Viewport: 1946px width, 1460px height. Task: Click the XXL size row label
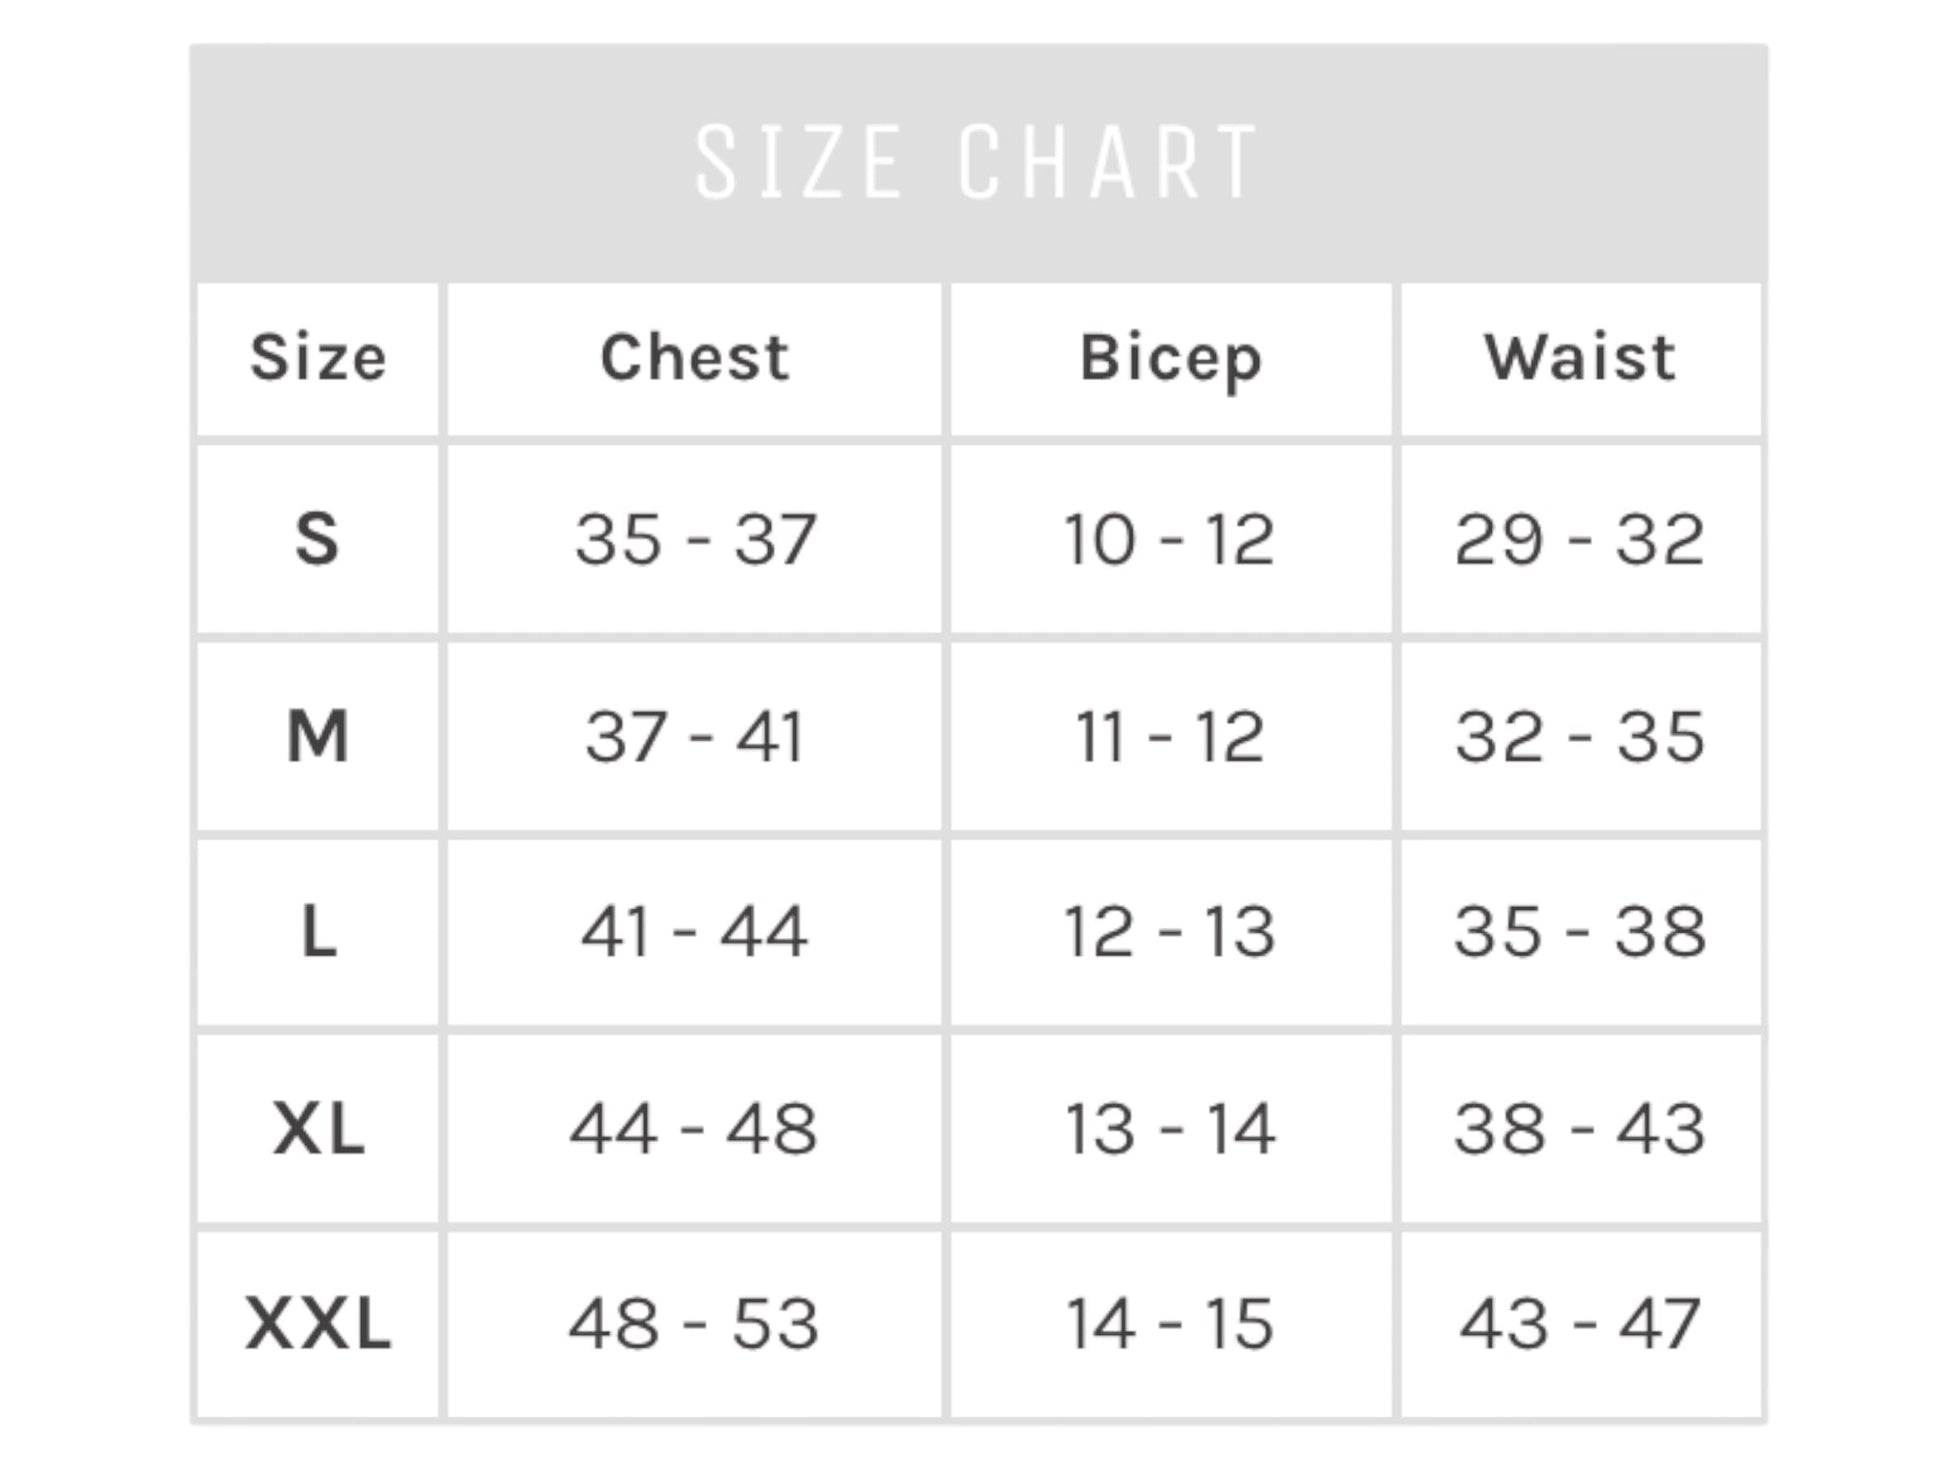318,1324
